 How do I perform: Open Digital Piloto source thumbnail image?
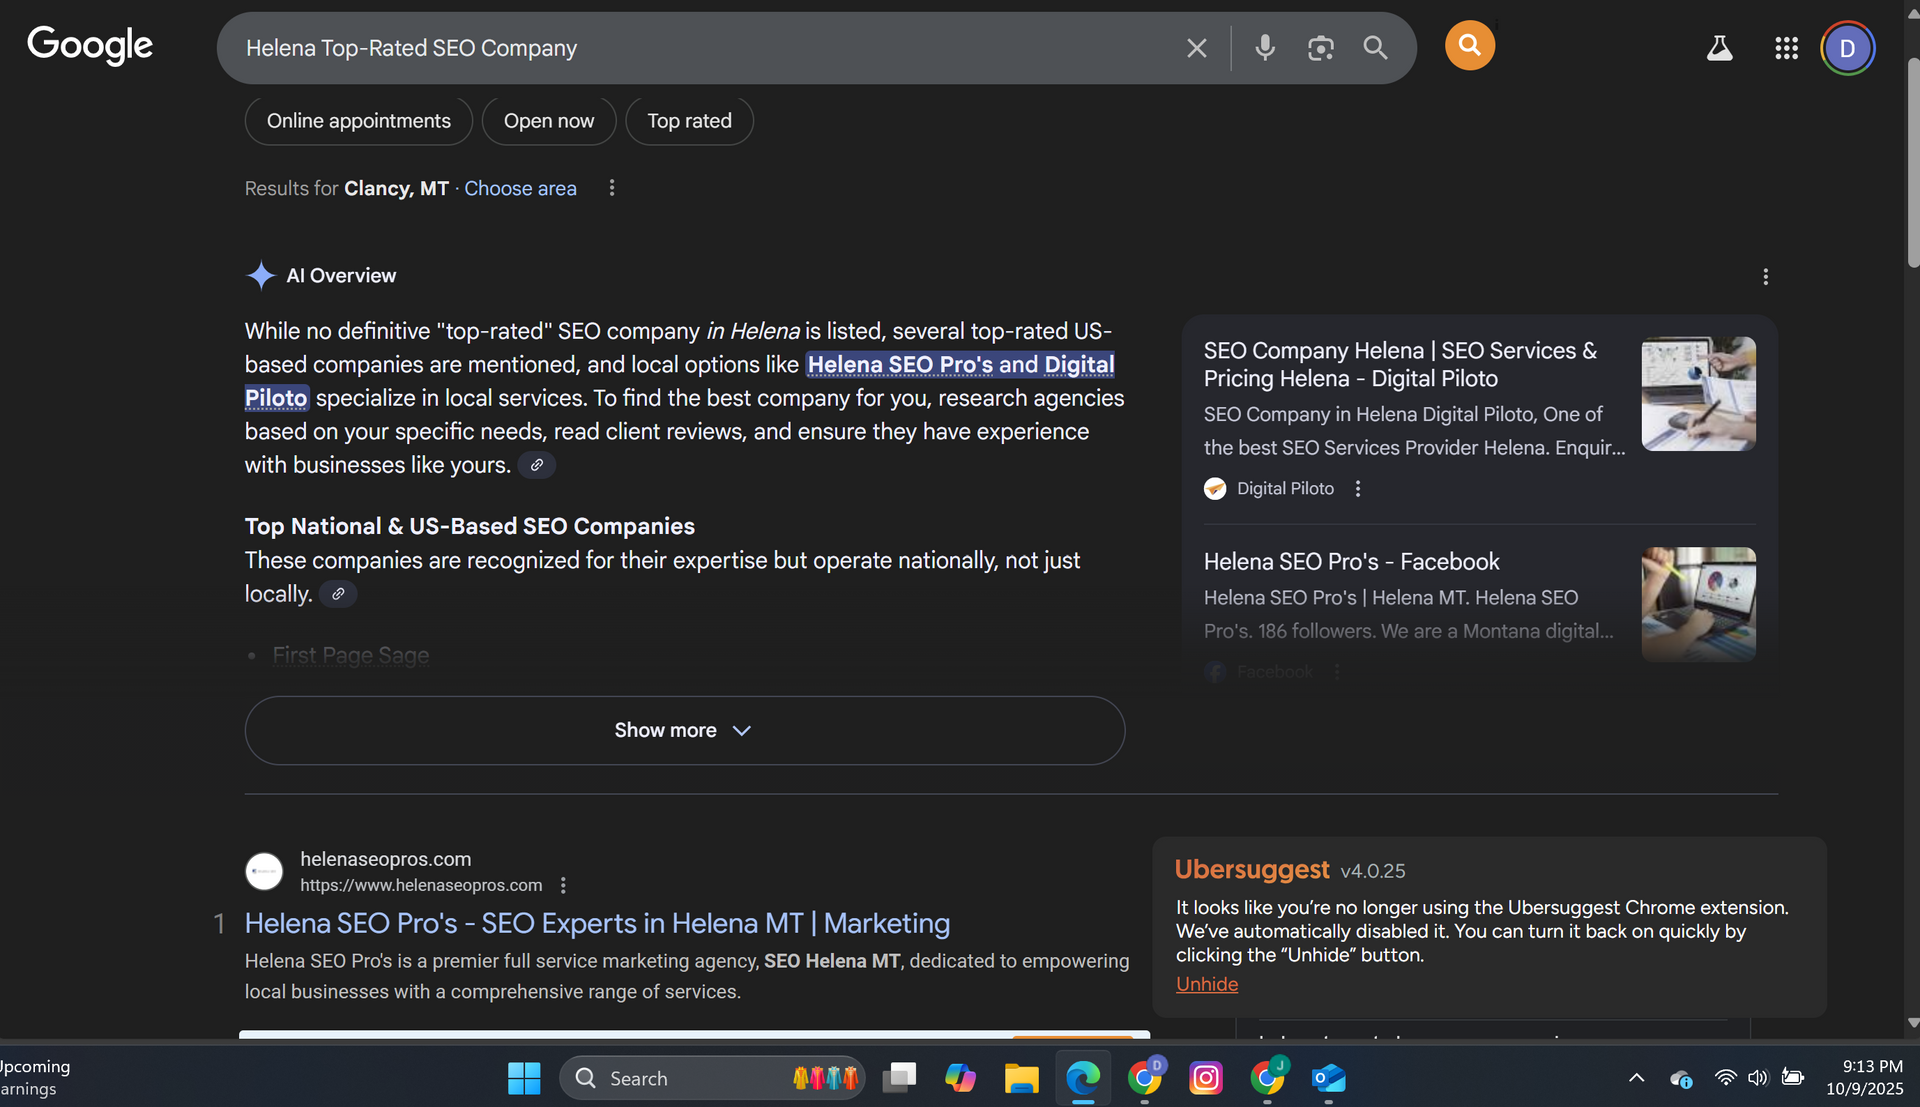1698,394
